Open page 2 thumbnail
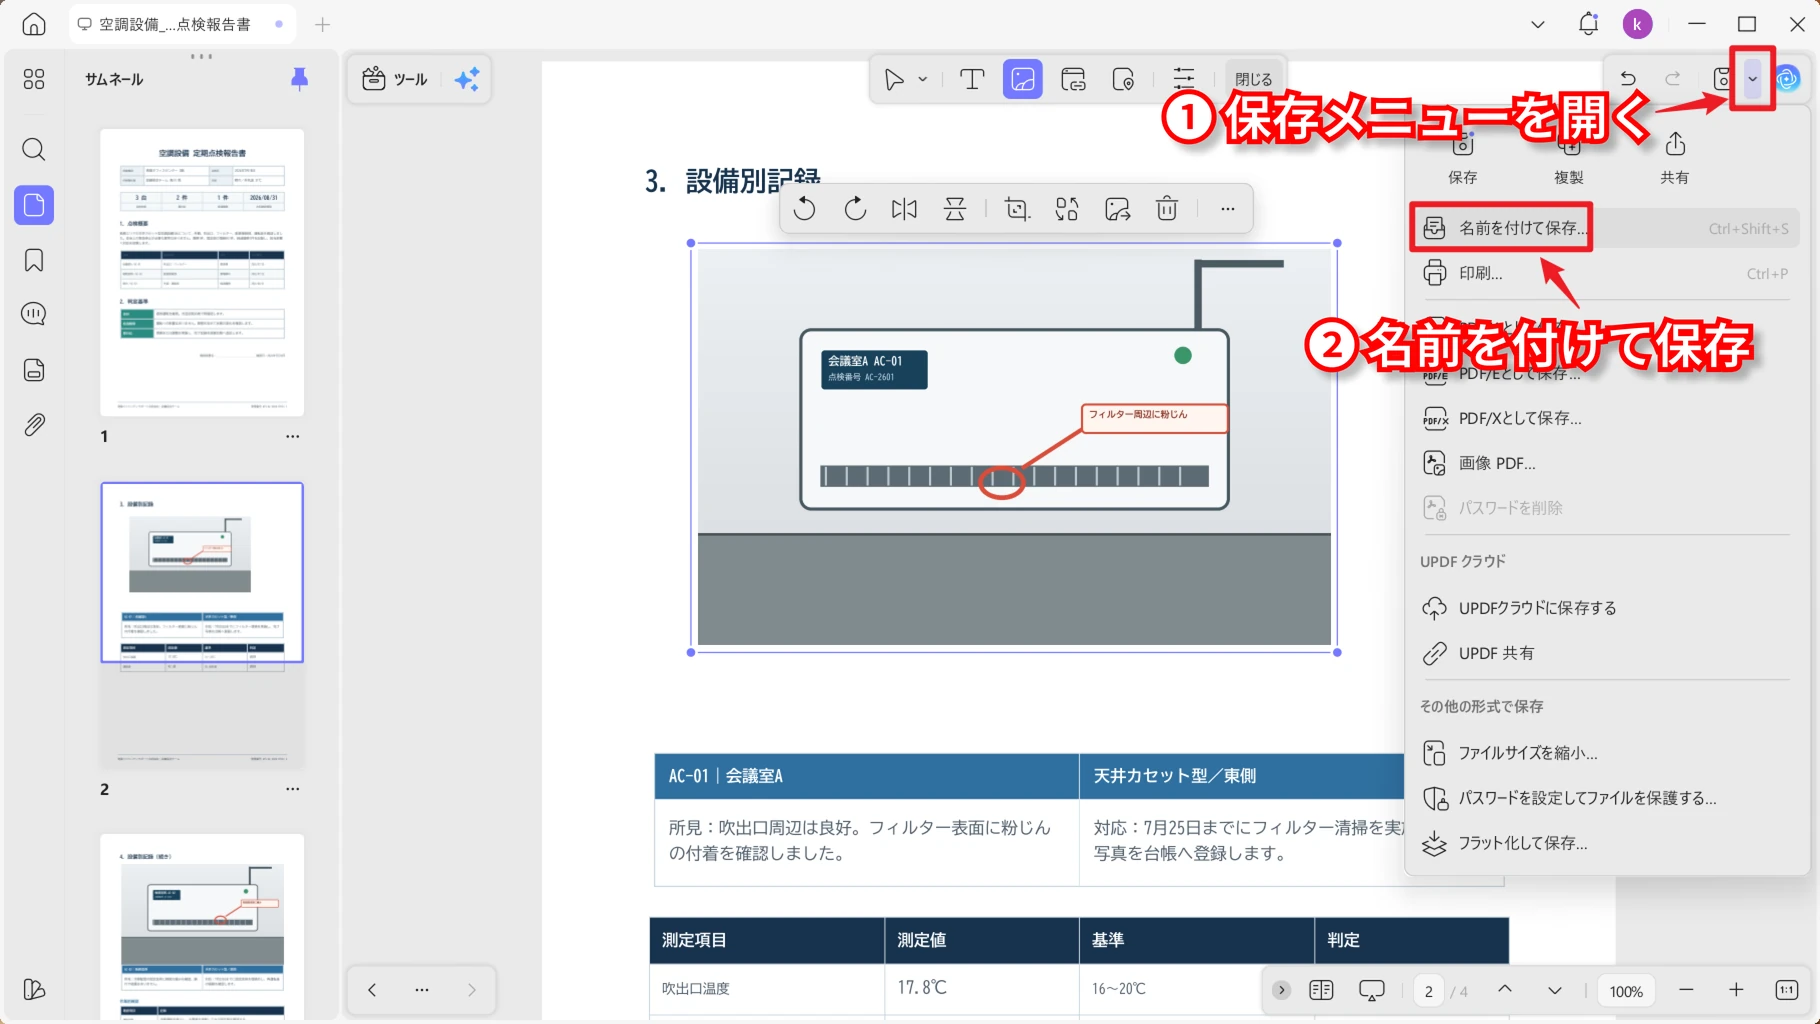Screen dimensions: 1820x1024 (x=202, y=625)
